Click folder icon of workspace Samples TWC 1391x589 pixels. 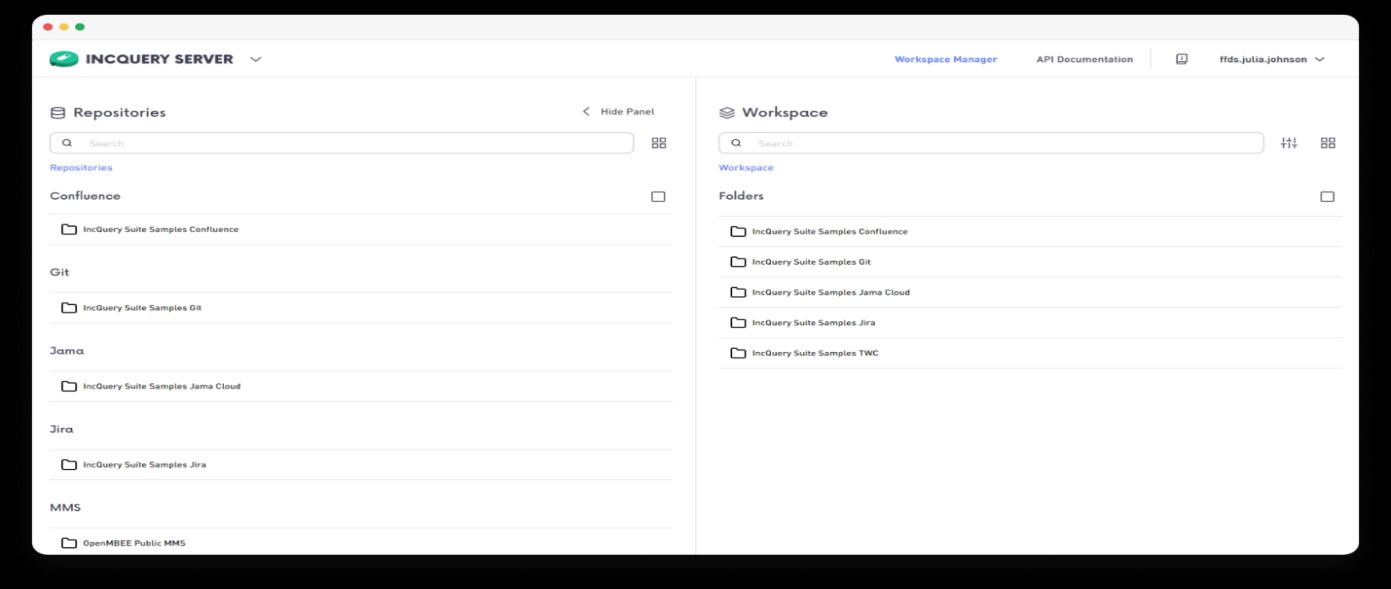click(x=738, y=353)
